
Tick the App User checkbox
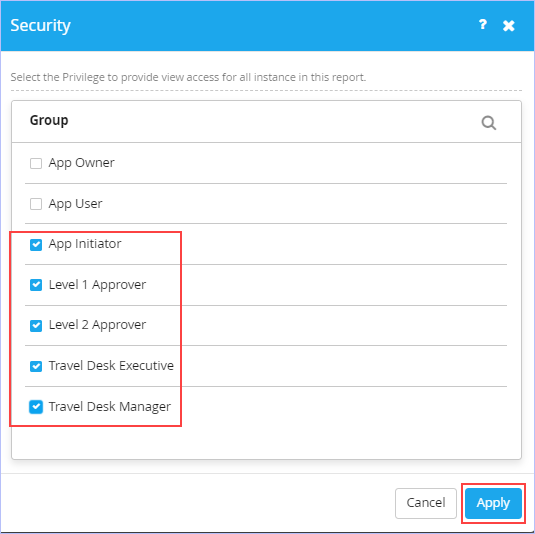click(36, 204)
